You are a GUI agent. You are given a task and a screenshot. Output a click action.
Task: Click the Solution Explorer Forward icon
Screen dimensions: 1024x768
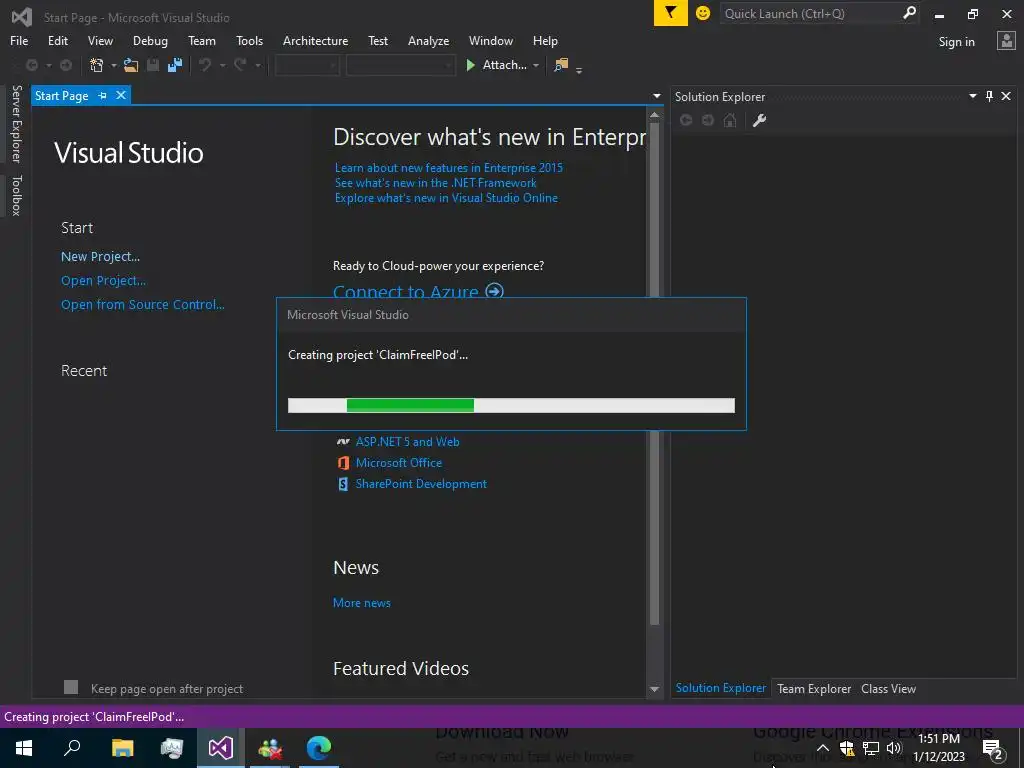708,120
